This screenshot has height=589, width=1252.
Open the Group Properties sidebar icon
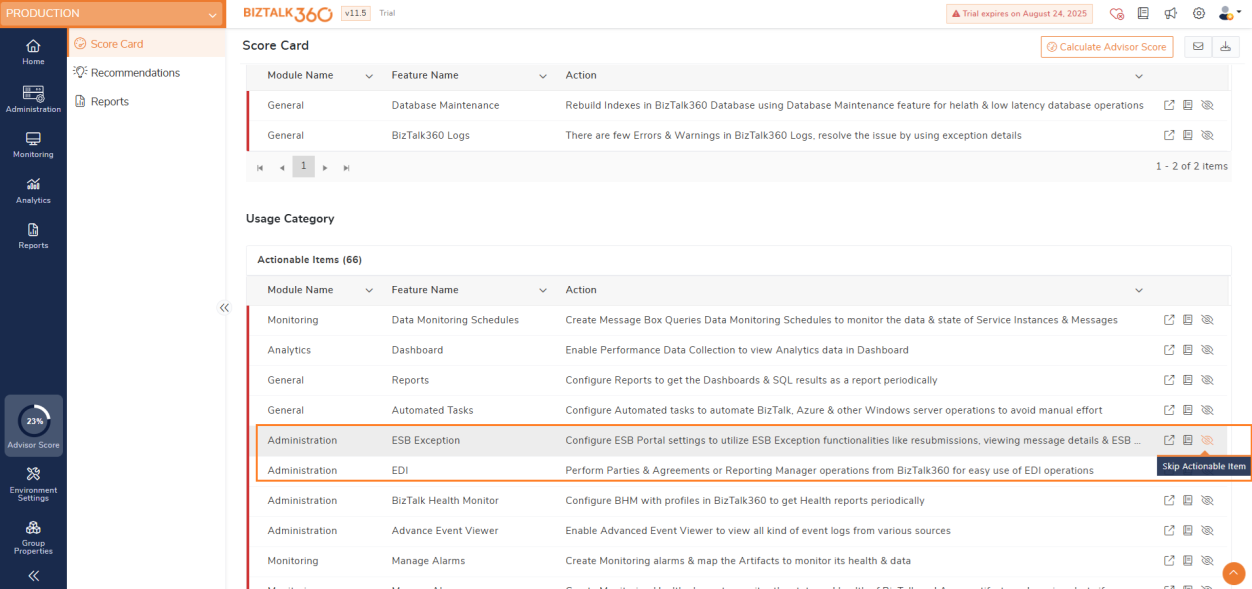pos(33,535)
